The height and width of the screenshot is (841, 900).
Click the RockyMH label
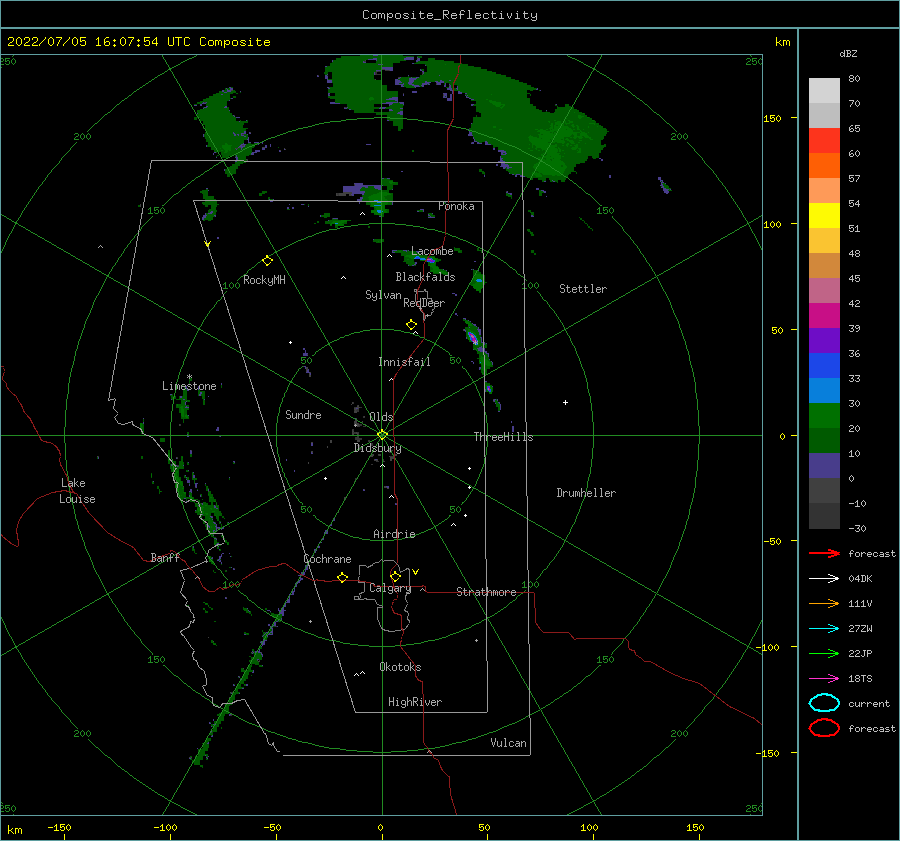[264, 280]
